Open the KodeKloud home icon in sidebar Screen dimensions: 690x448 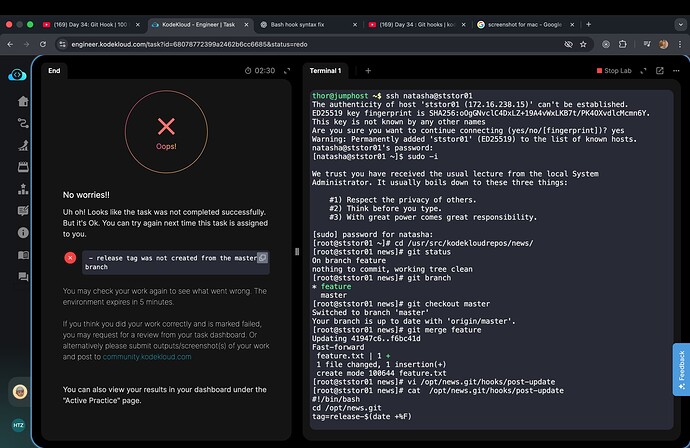23,102
